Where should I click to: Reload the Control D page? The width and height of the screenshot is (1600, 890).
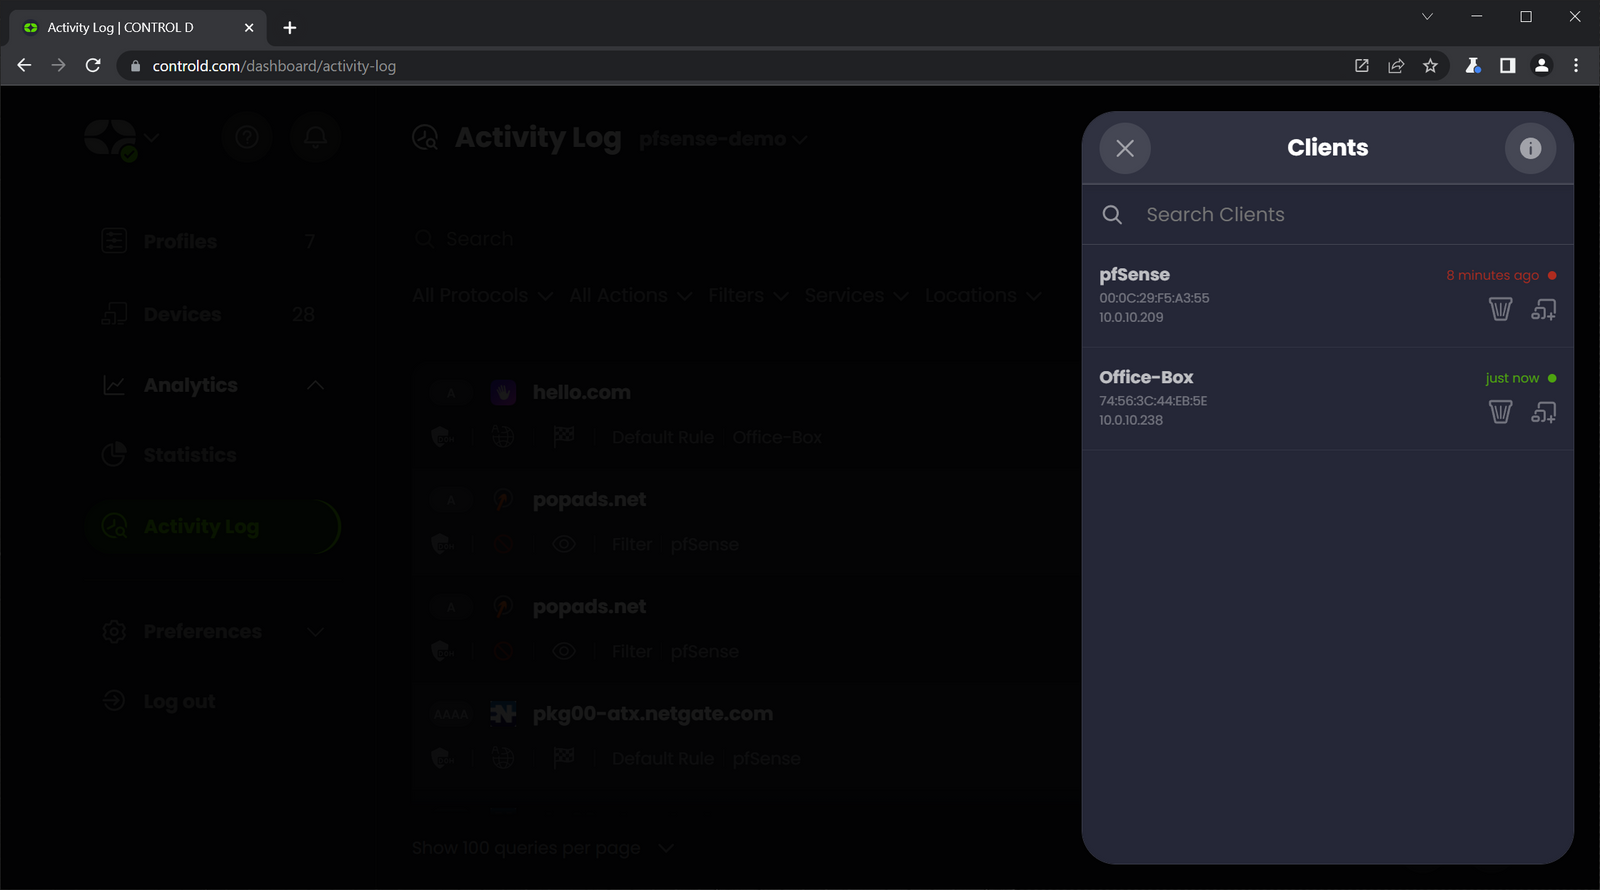[x=93, y=66]
